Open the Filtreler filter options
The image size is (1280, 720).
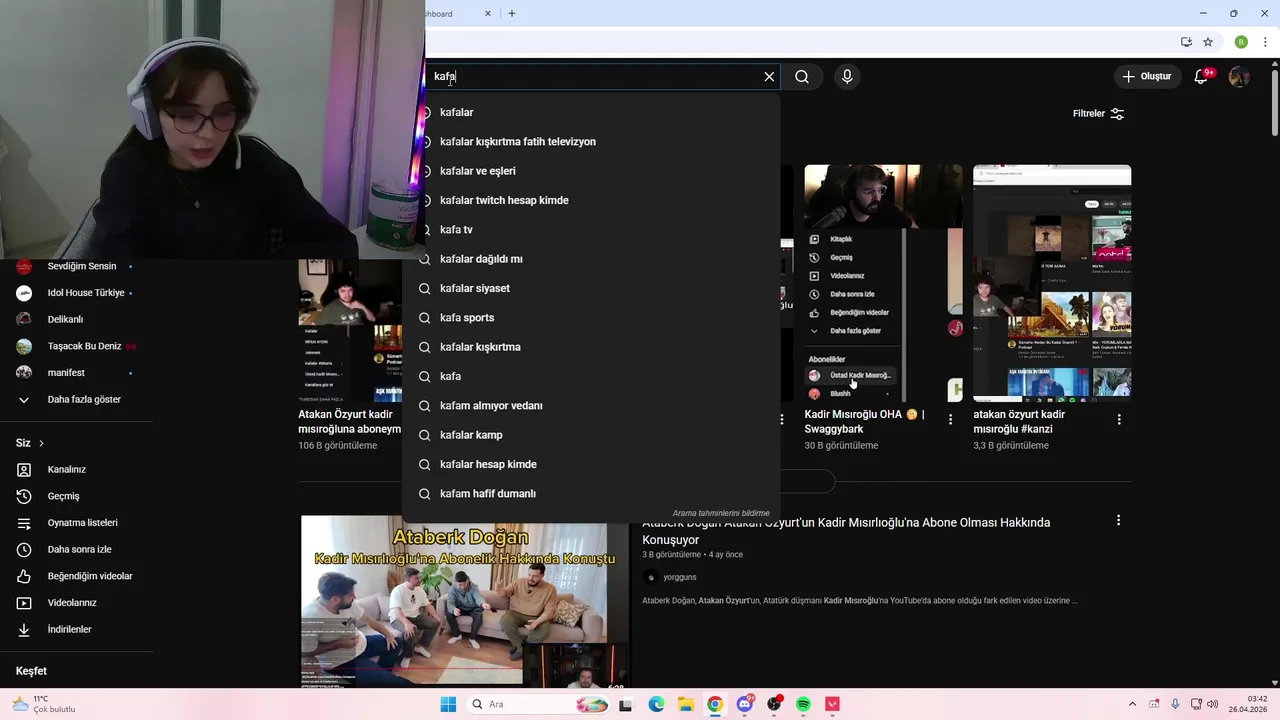[x=1098, y=114]
